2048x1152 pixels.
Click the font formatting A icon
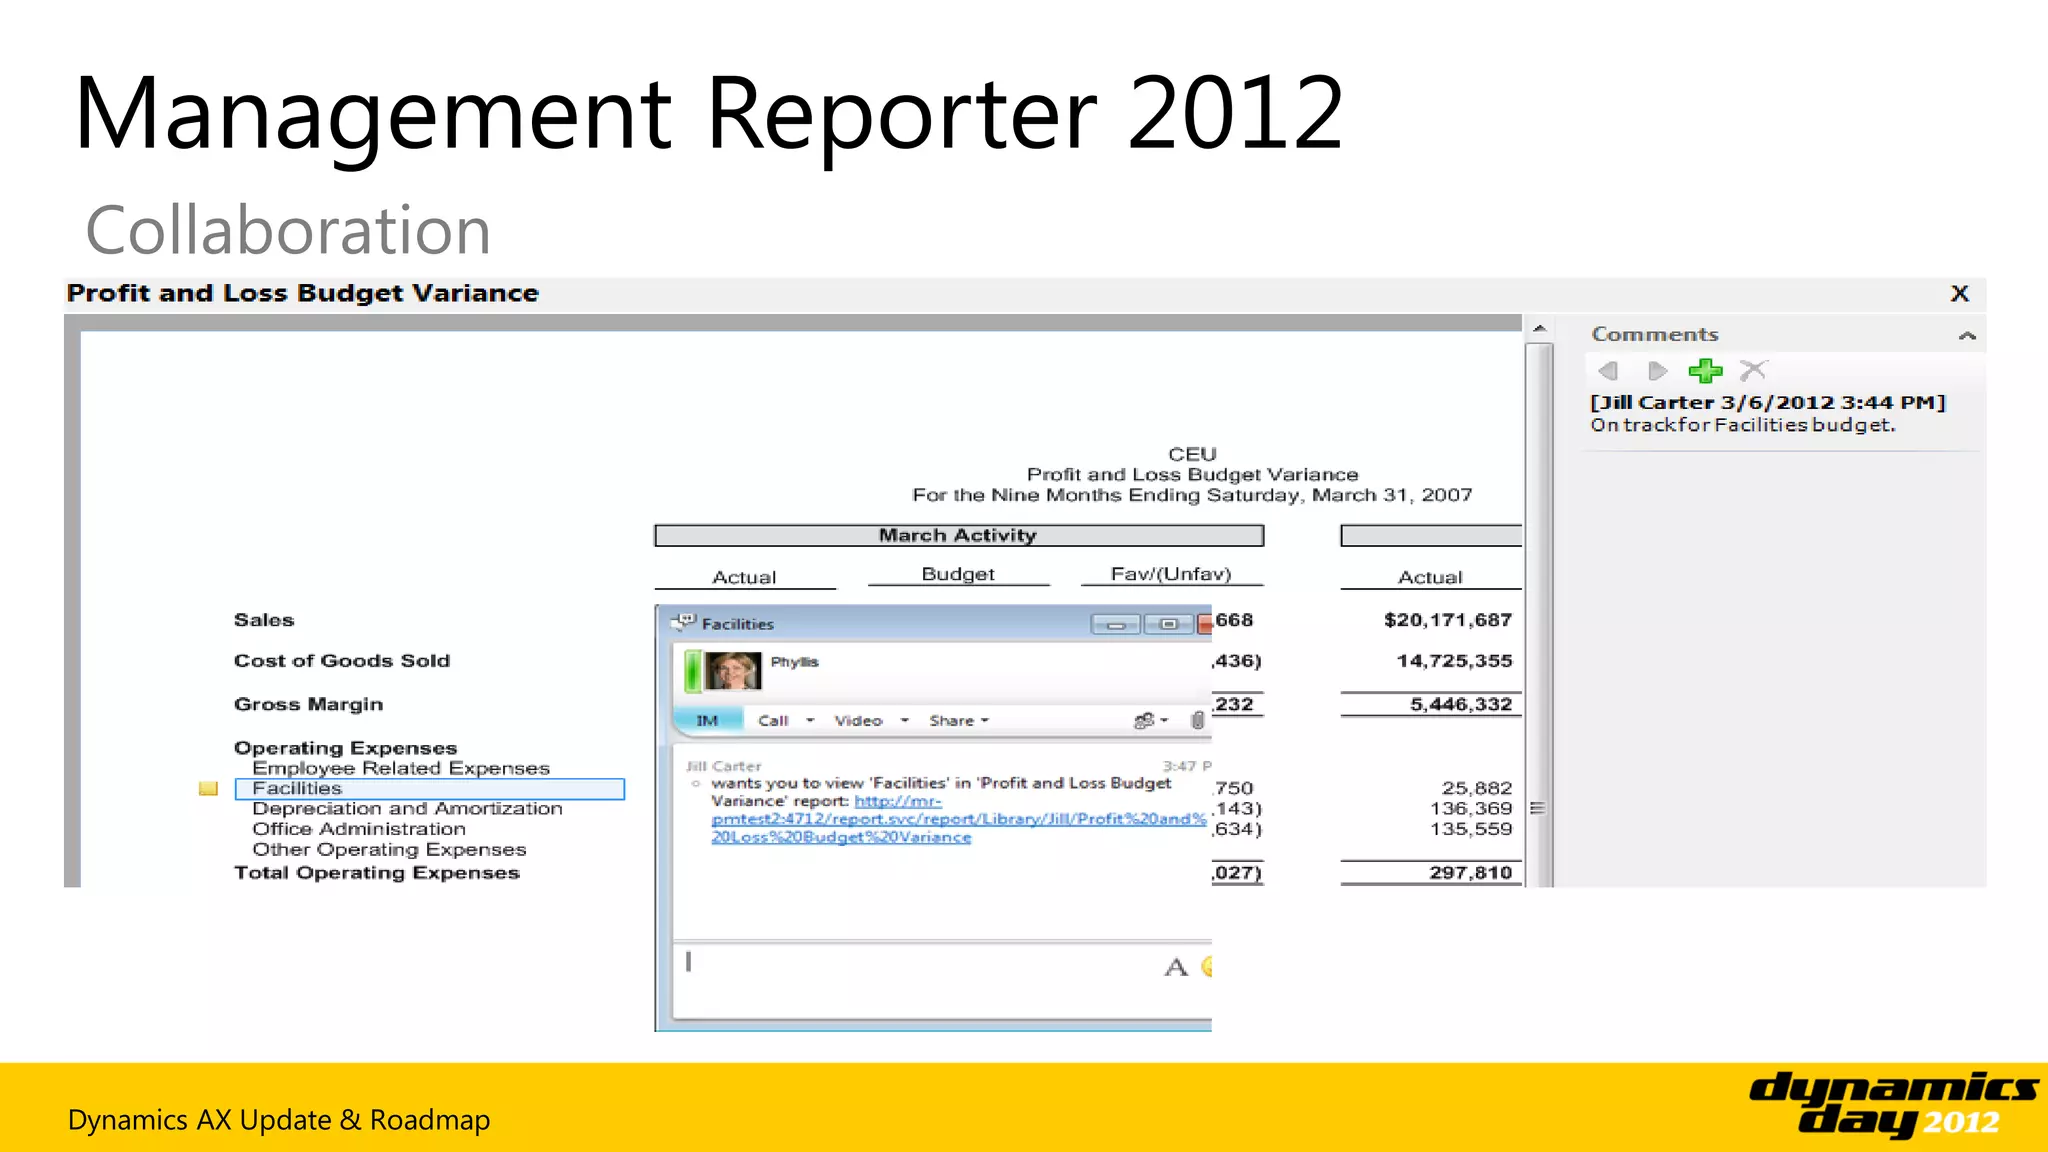[x=1176, y=967]
